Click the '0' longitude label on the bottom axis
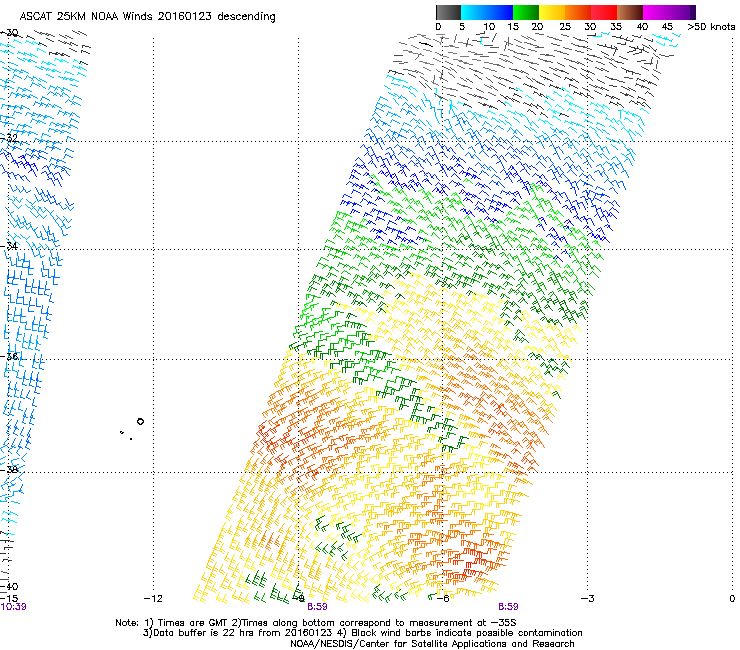Screen dimensions: 740x650 [732, 599]
